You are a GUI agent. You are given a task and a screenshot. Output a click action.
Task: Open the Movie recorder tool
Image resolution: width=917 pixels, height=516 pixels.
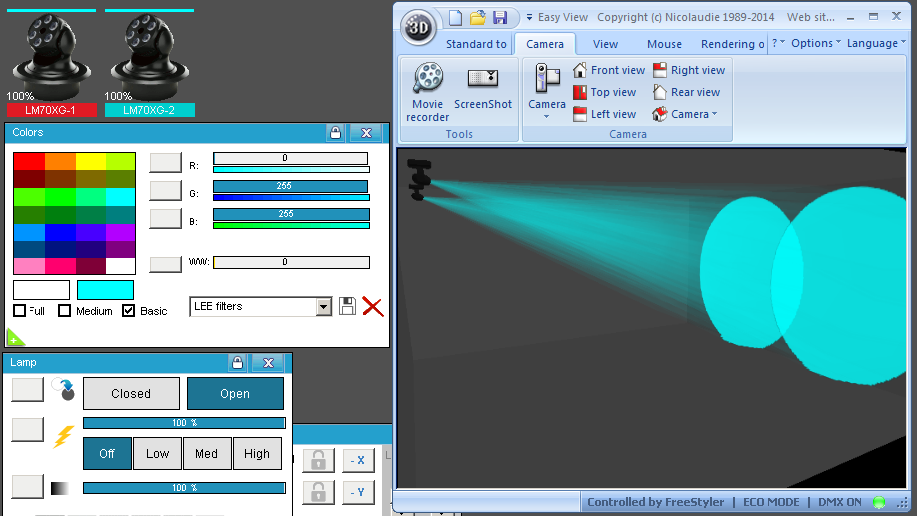428,92
